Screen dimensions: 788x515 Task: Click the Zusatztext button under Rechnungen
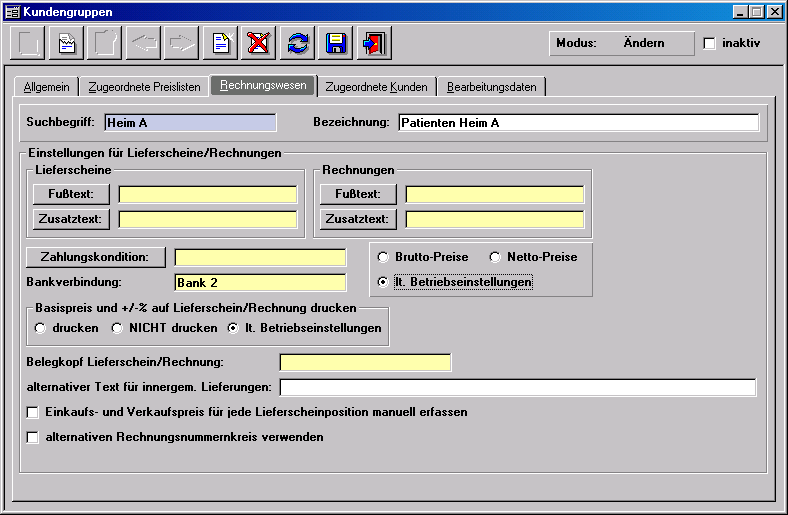[358, 219]
